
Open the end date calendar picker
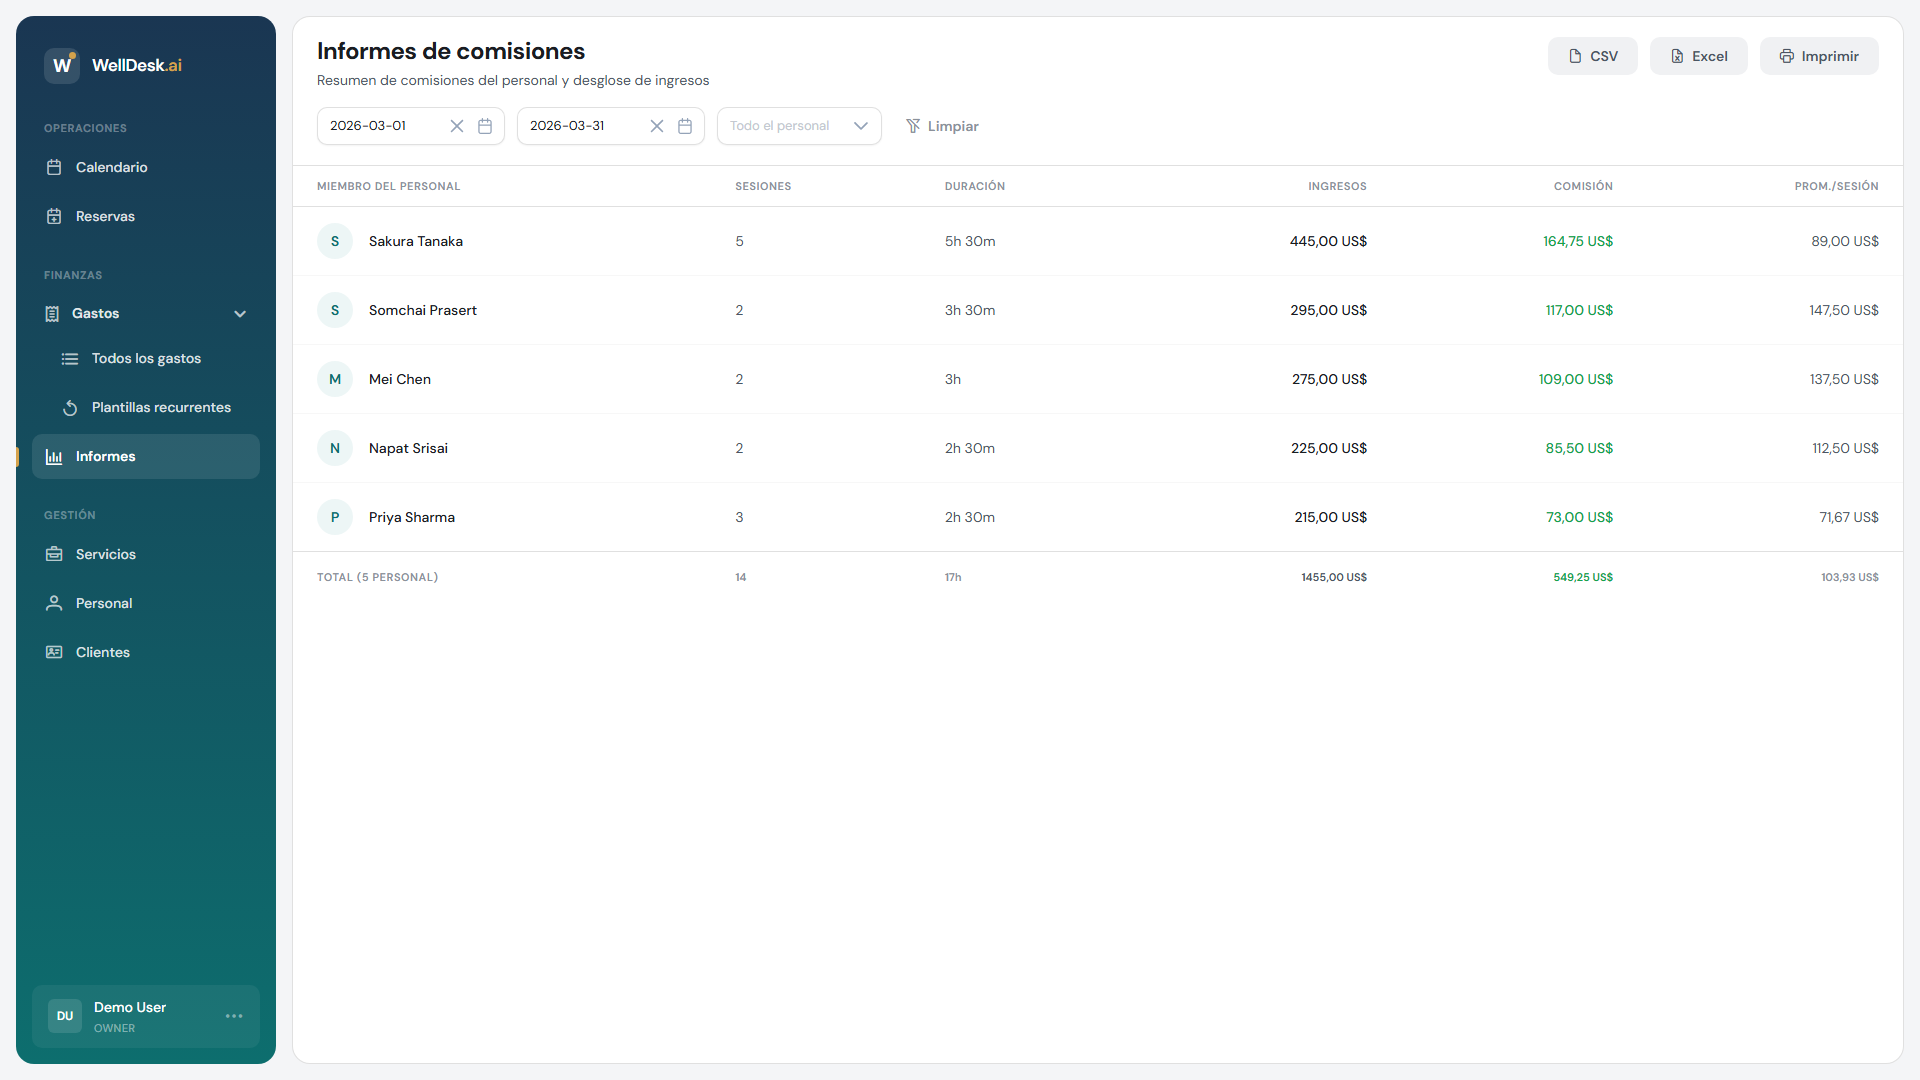(685, 126)
